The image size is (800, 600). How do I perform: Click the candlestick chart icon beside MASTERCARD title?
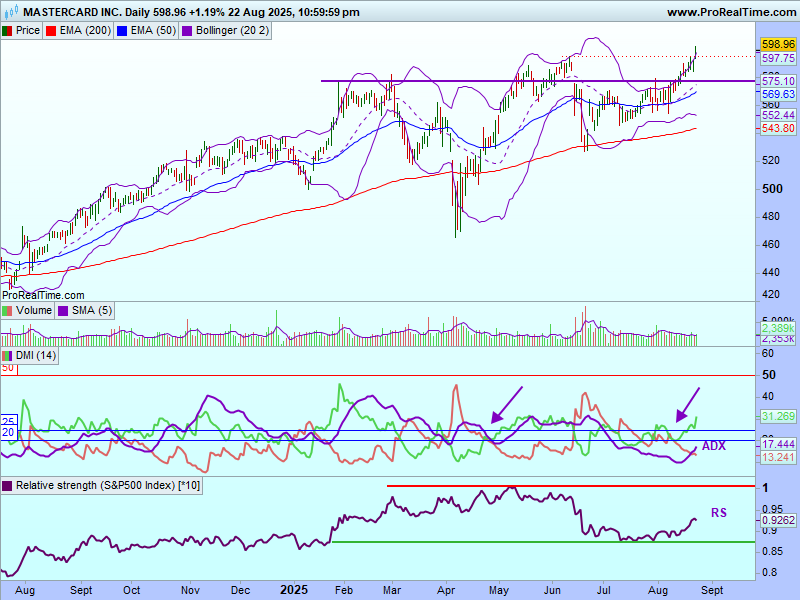pos(11,11)
